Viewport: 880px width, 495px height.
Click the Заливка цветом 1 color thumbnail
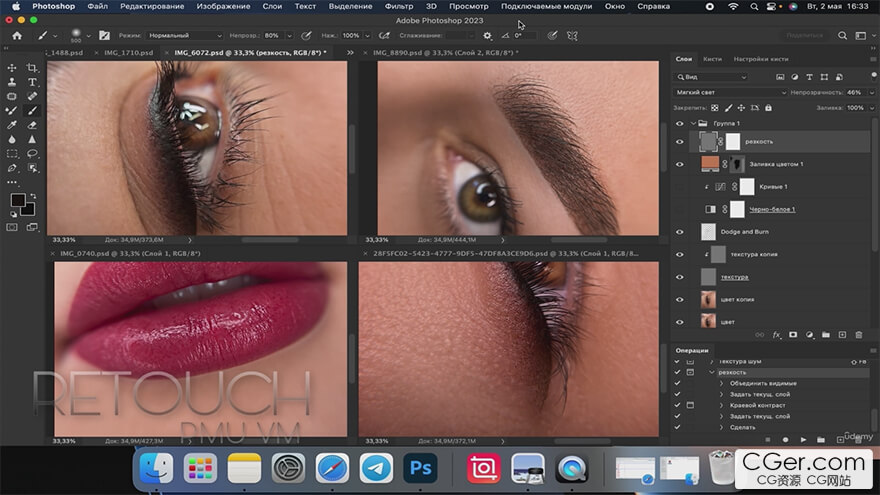[x=710, y=164]
